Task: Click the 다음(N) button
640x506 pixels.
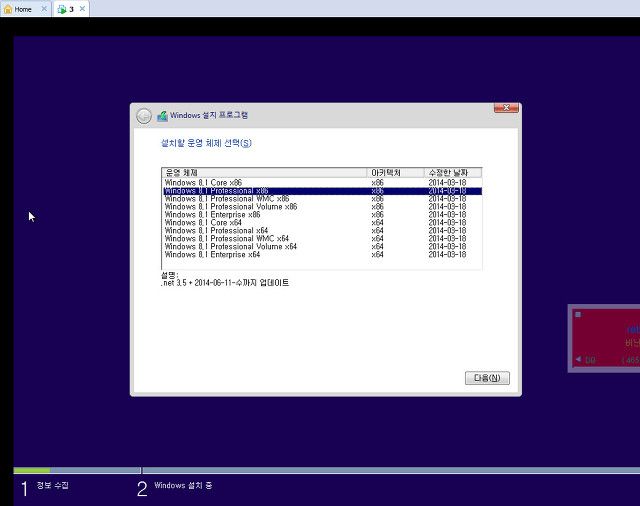Action: (x=487, y=378)
